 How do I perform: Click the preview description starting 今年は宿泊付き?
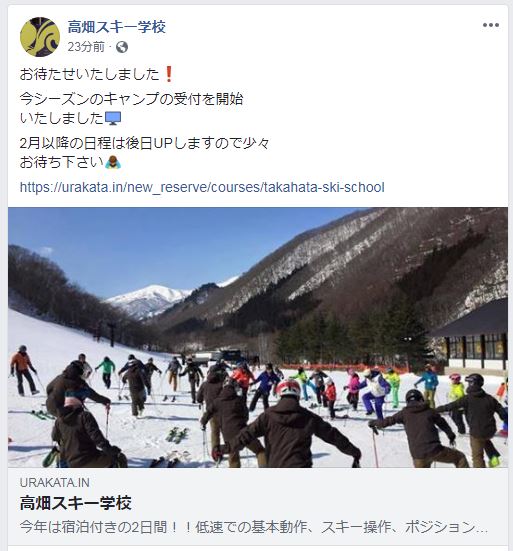pyautogui.click(x=254, y=527)
